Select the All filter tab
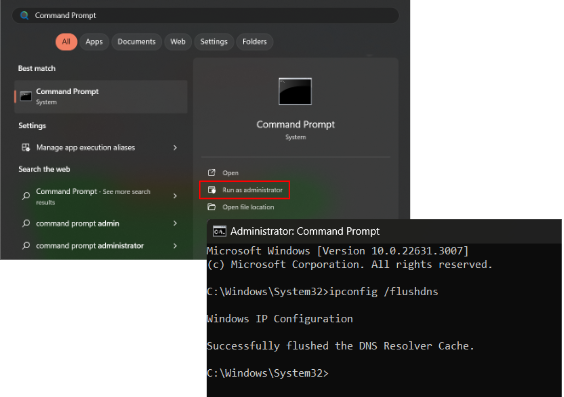564x397 pixels. coord(66,42)
